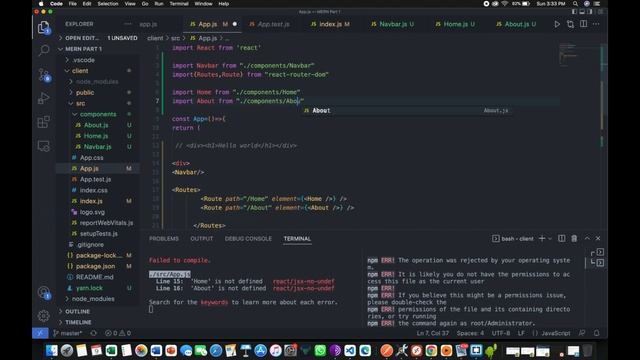
Task: Split the terminal panel
Action: click(x=562, y=238)
